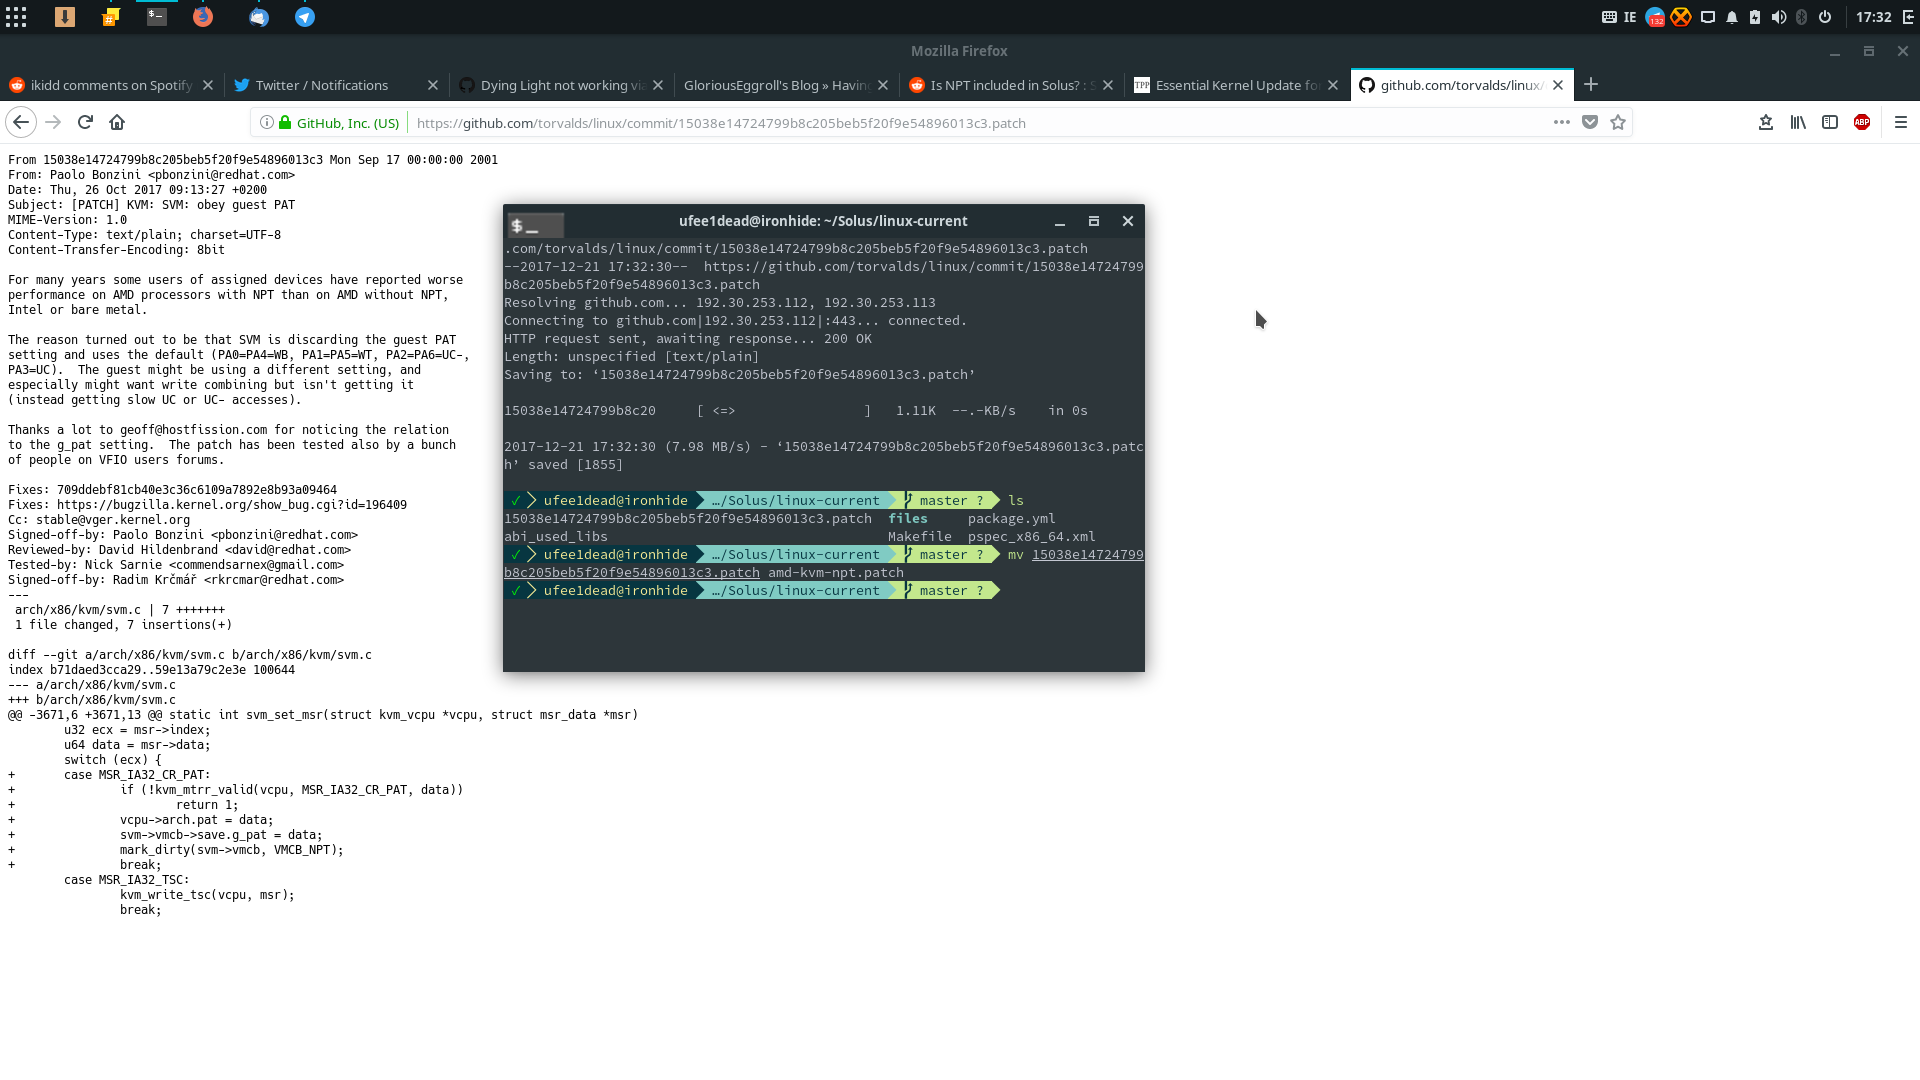Open the display tray icon

click(1708, 17)
